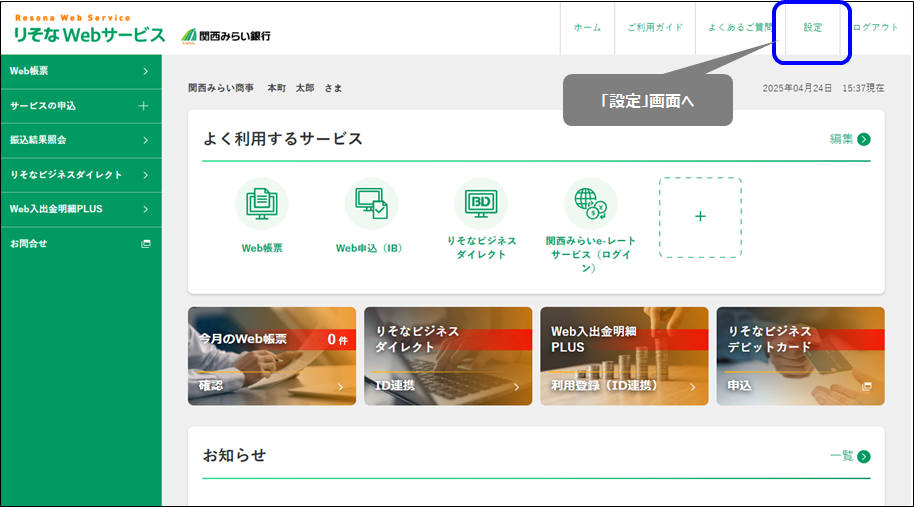This screenshot has width=914, height=507.
Task: Expand サービスの申込 with the plus sign
Action: pos(143,105)
